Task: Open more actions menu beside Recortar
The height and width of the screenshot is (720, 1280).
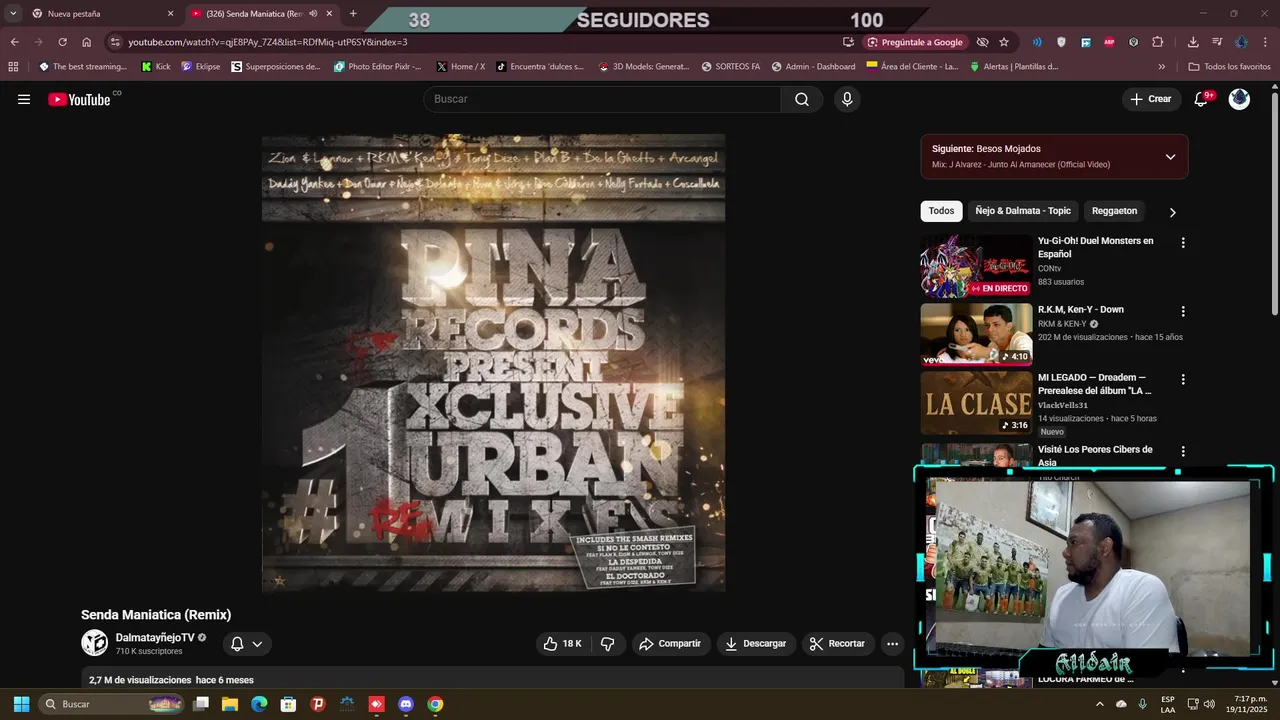Action: (893, 644)
